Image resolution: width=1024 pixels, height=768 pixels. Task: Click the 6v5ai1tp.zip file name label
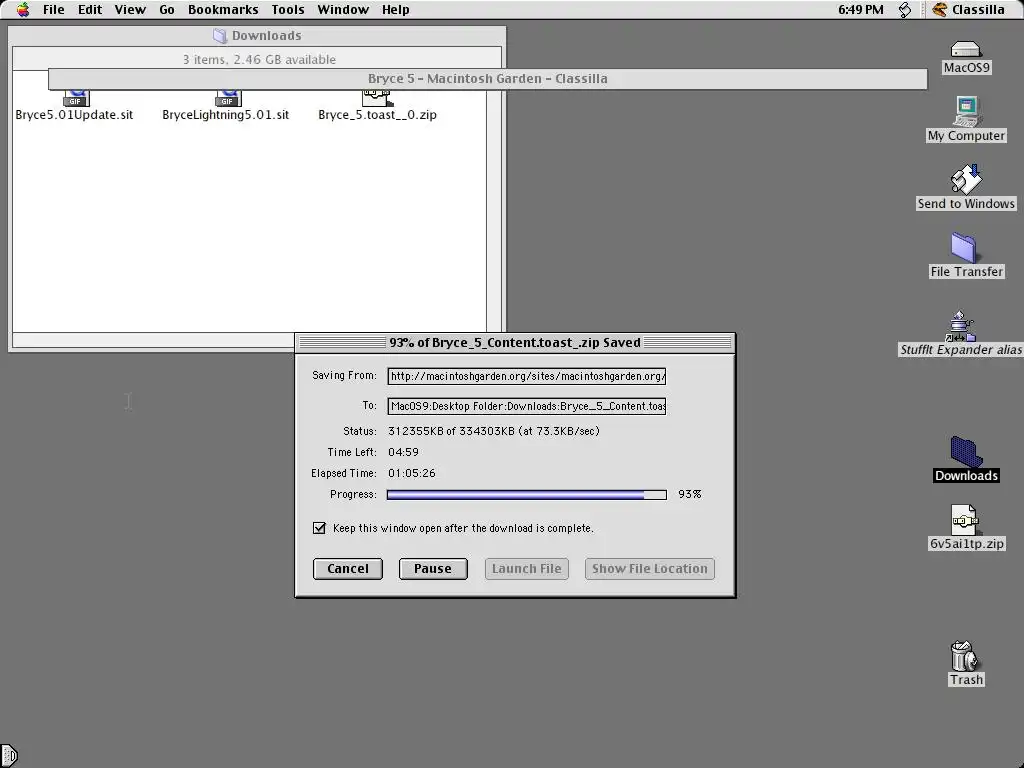point(967,543)
